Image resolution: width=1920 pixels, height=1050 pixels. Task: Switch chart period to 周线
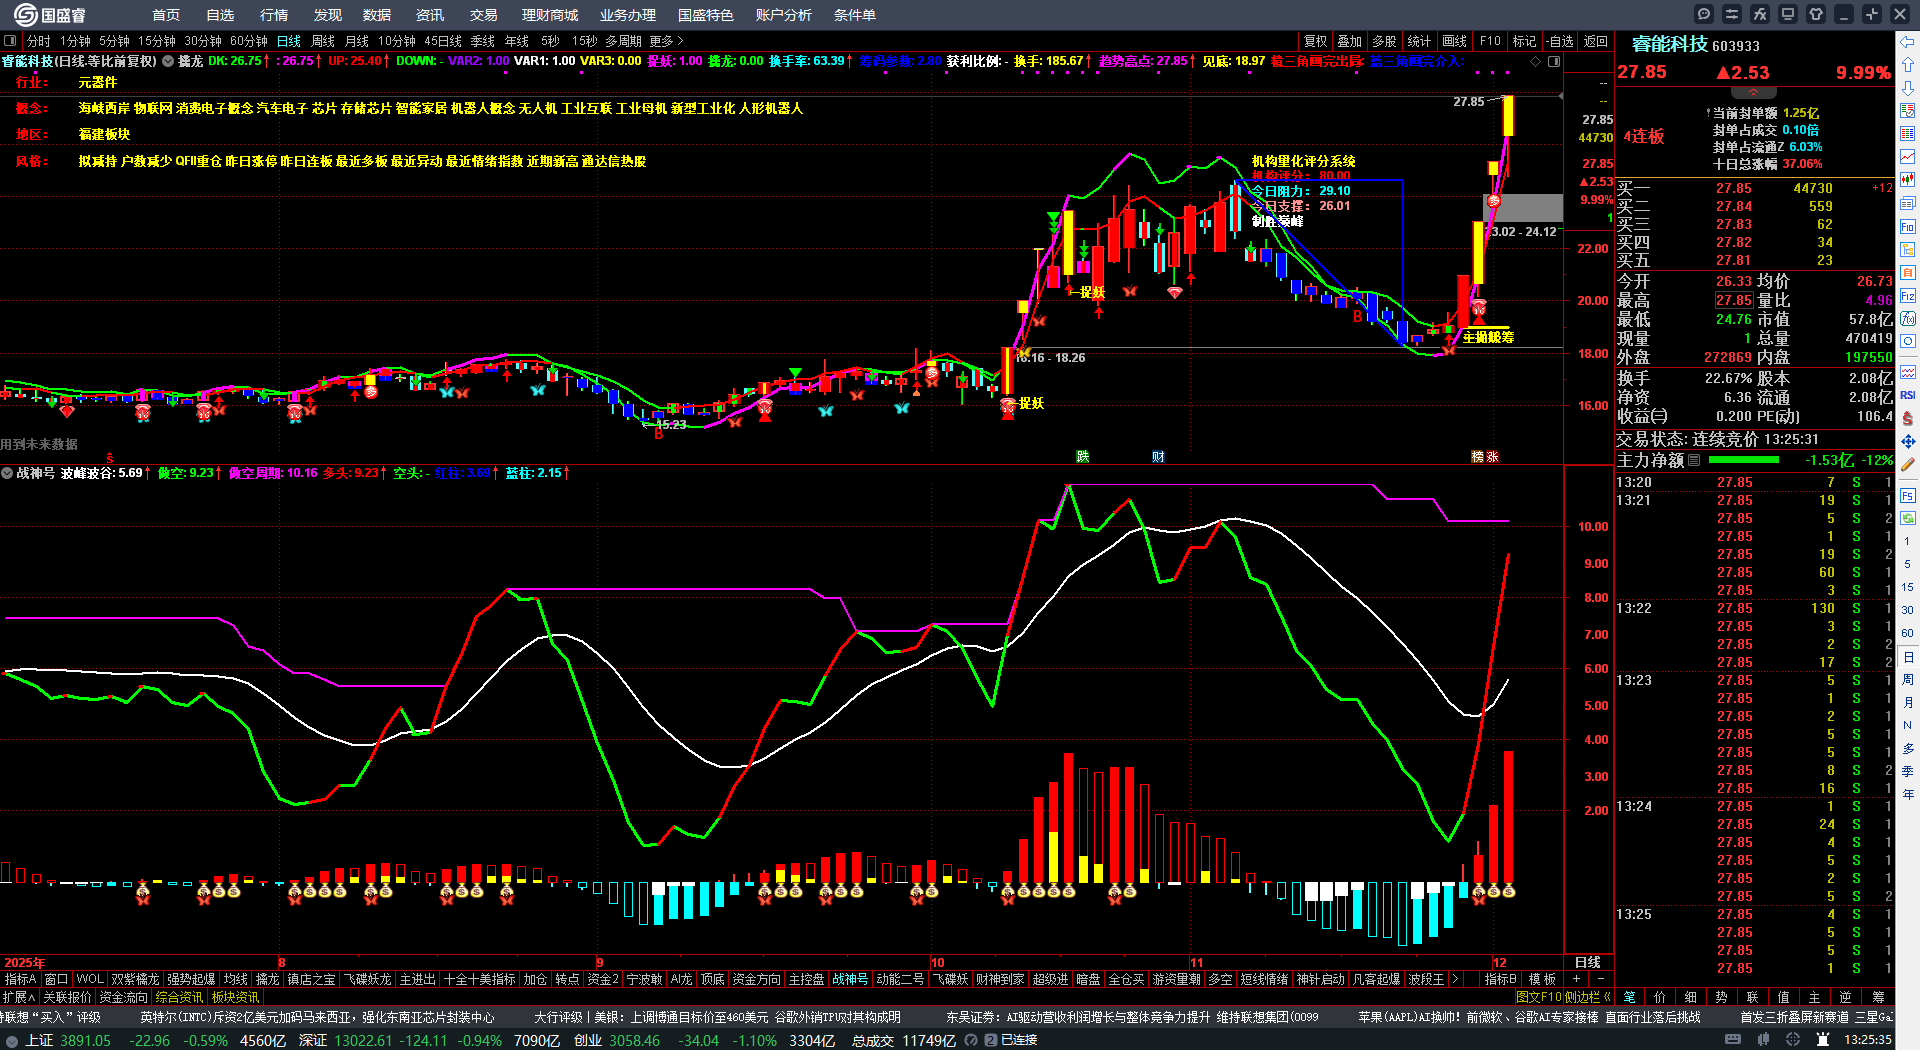(x=323, y=41)
